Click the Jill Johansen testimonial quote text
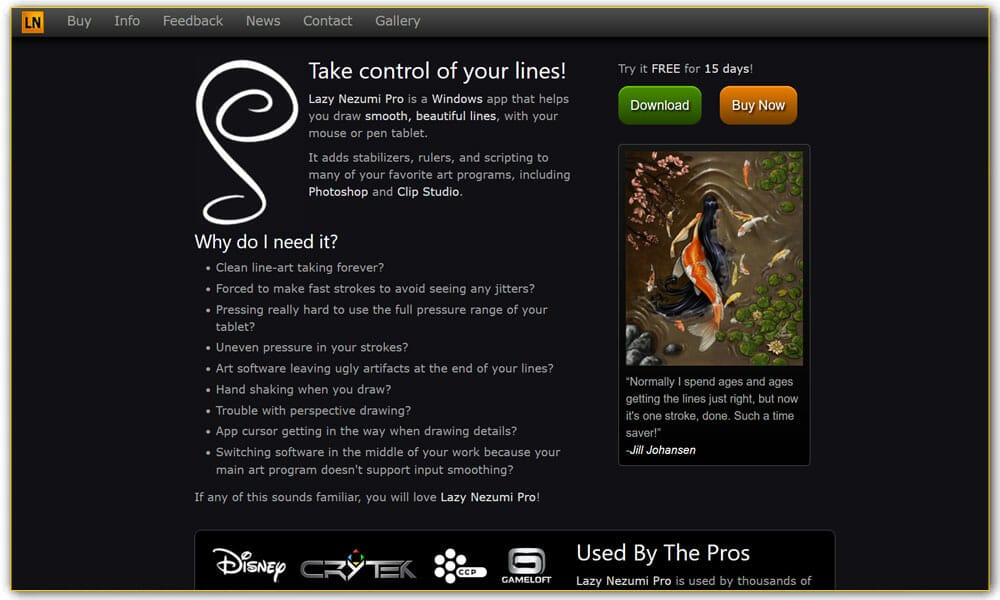The height and width of the screenshot is (600, 1000). click(712, 407)
